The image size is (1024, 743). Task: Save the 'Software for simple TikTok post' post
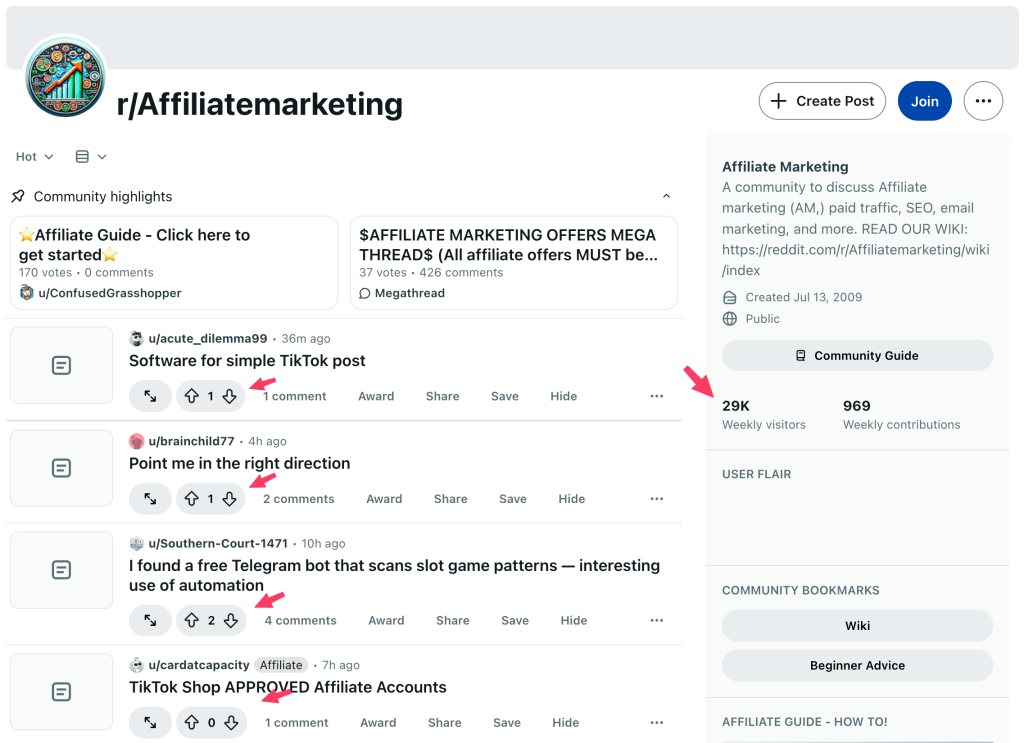pos(505,396)
